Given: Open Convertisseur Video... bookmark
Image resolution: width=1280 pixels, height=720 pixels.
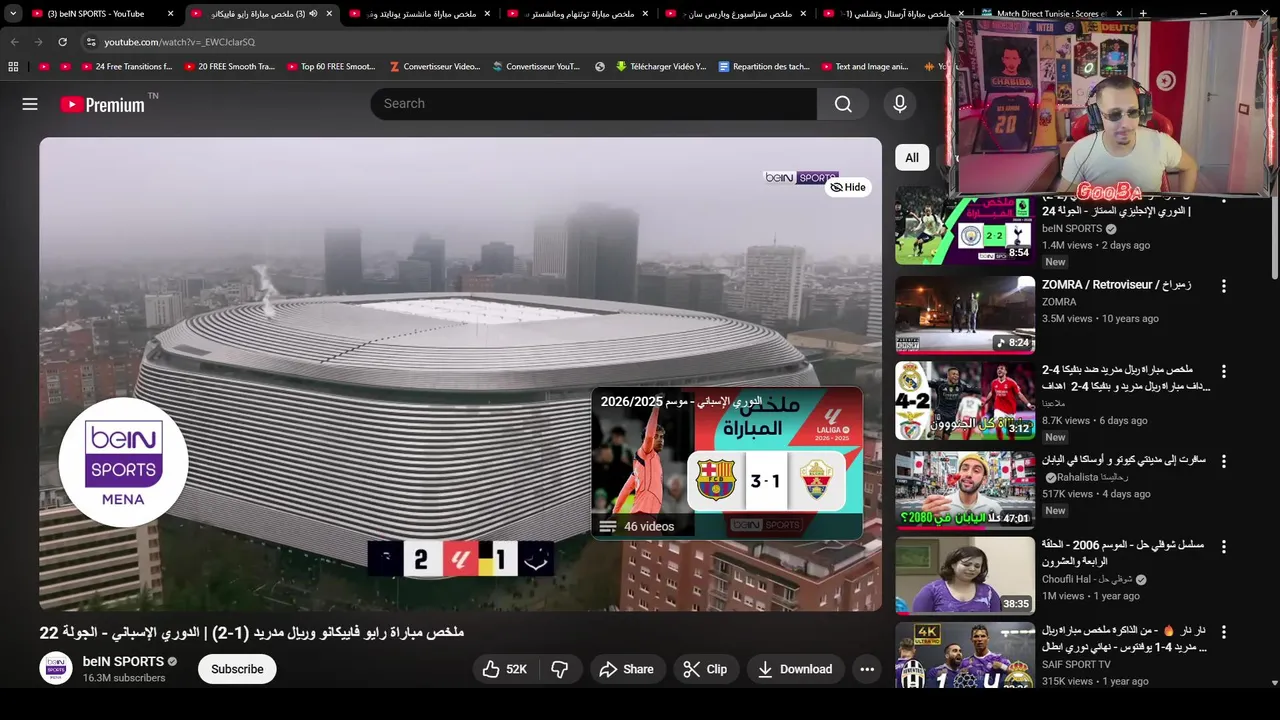Looking at the screenshot, I should tap(434, 67).
